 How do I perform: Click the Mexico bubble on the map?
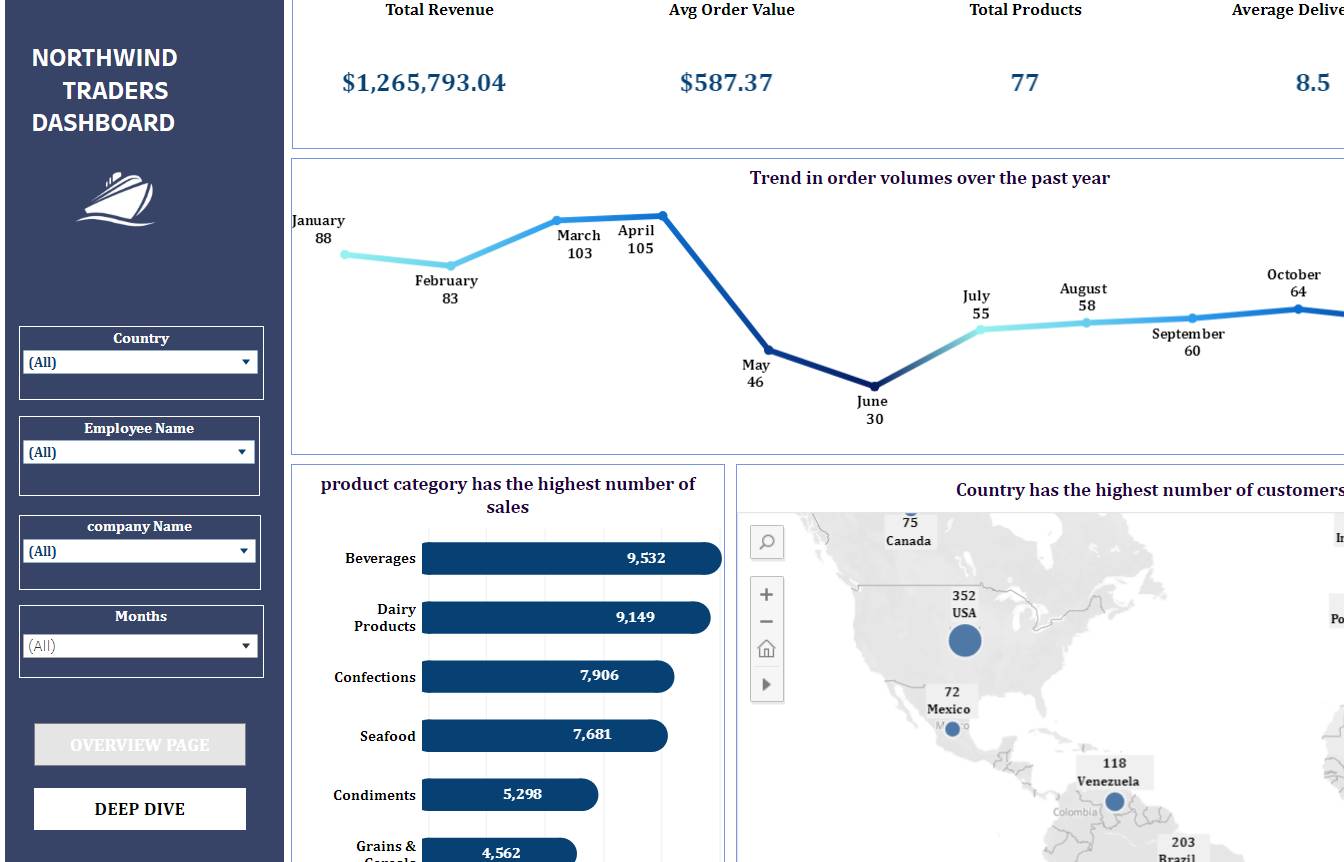click(x=952, y=729)
